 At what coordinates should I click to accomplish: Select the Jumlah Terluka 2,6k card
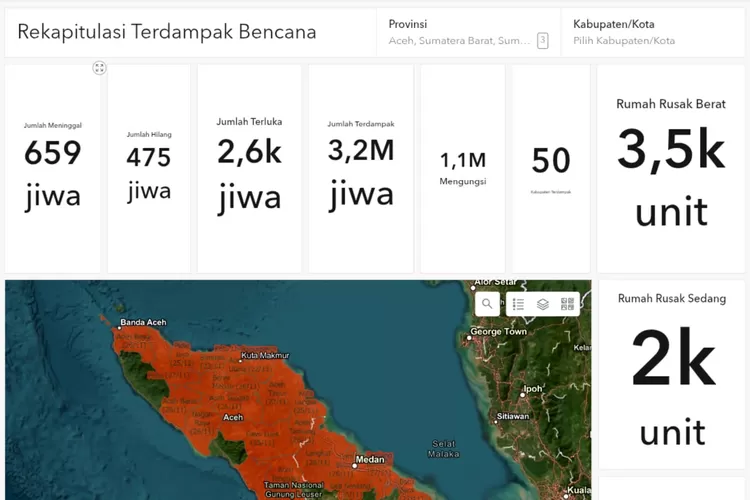pyautogui.click(x=249, y=168)
